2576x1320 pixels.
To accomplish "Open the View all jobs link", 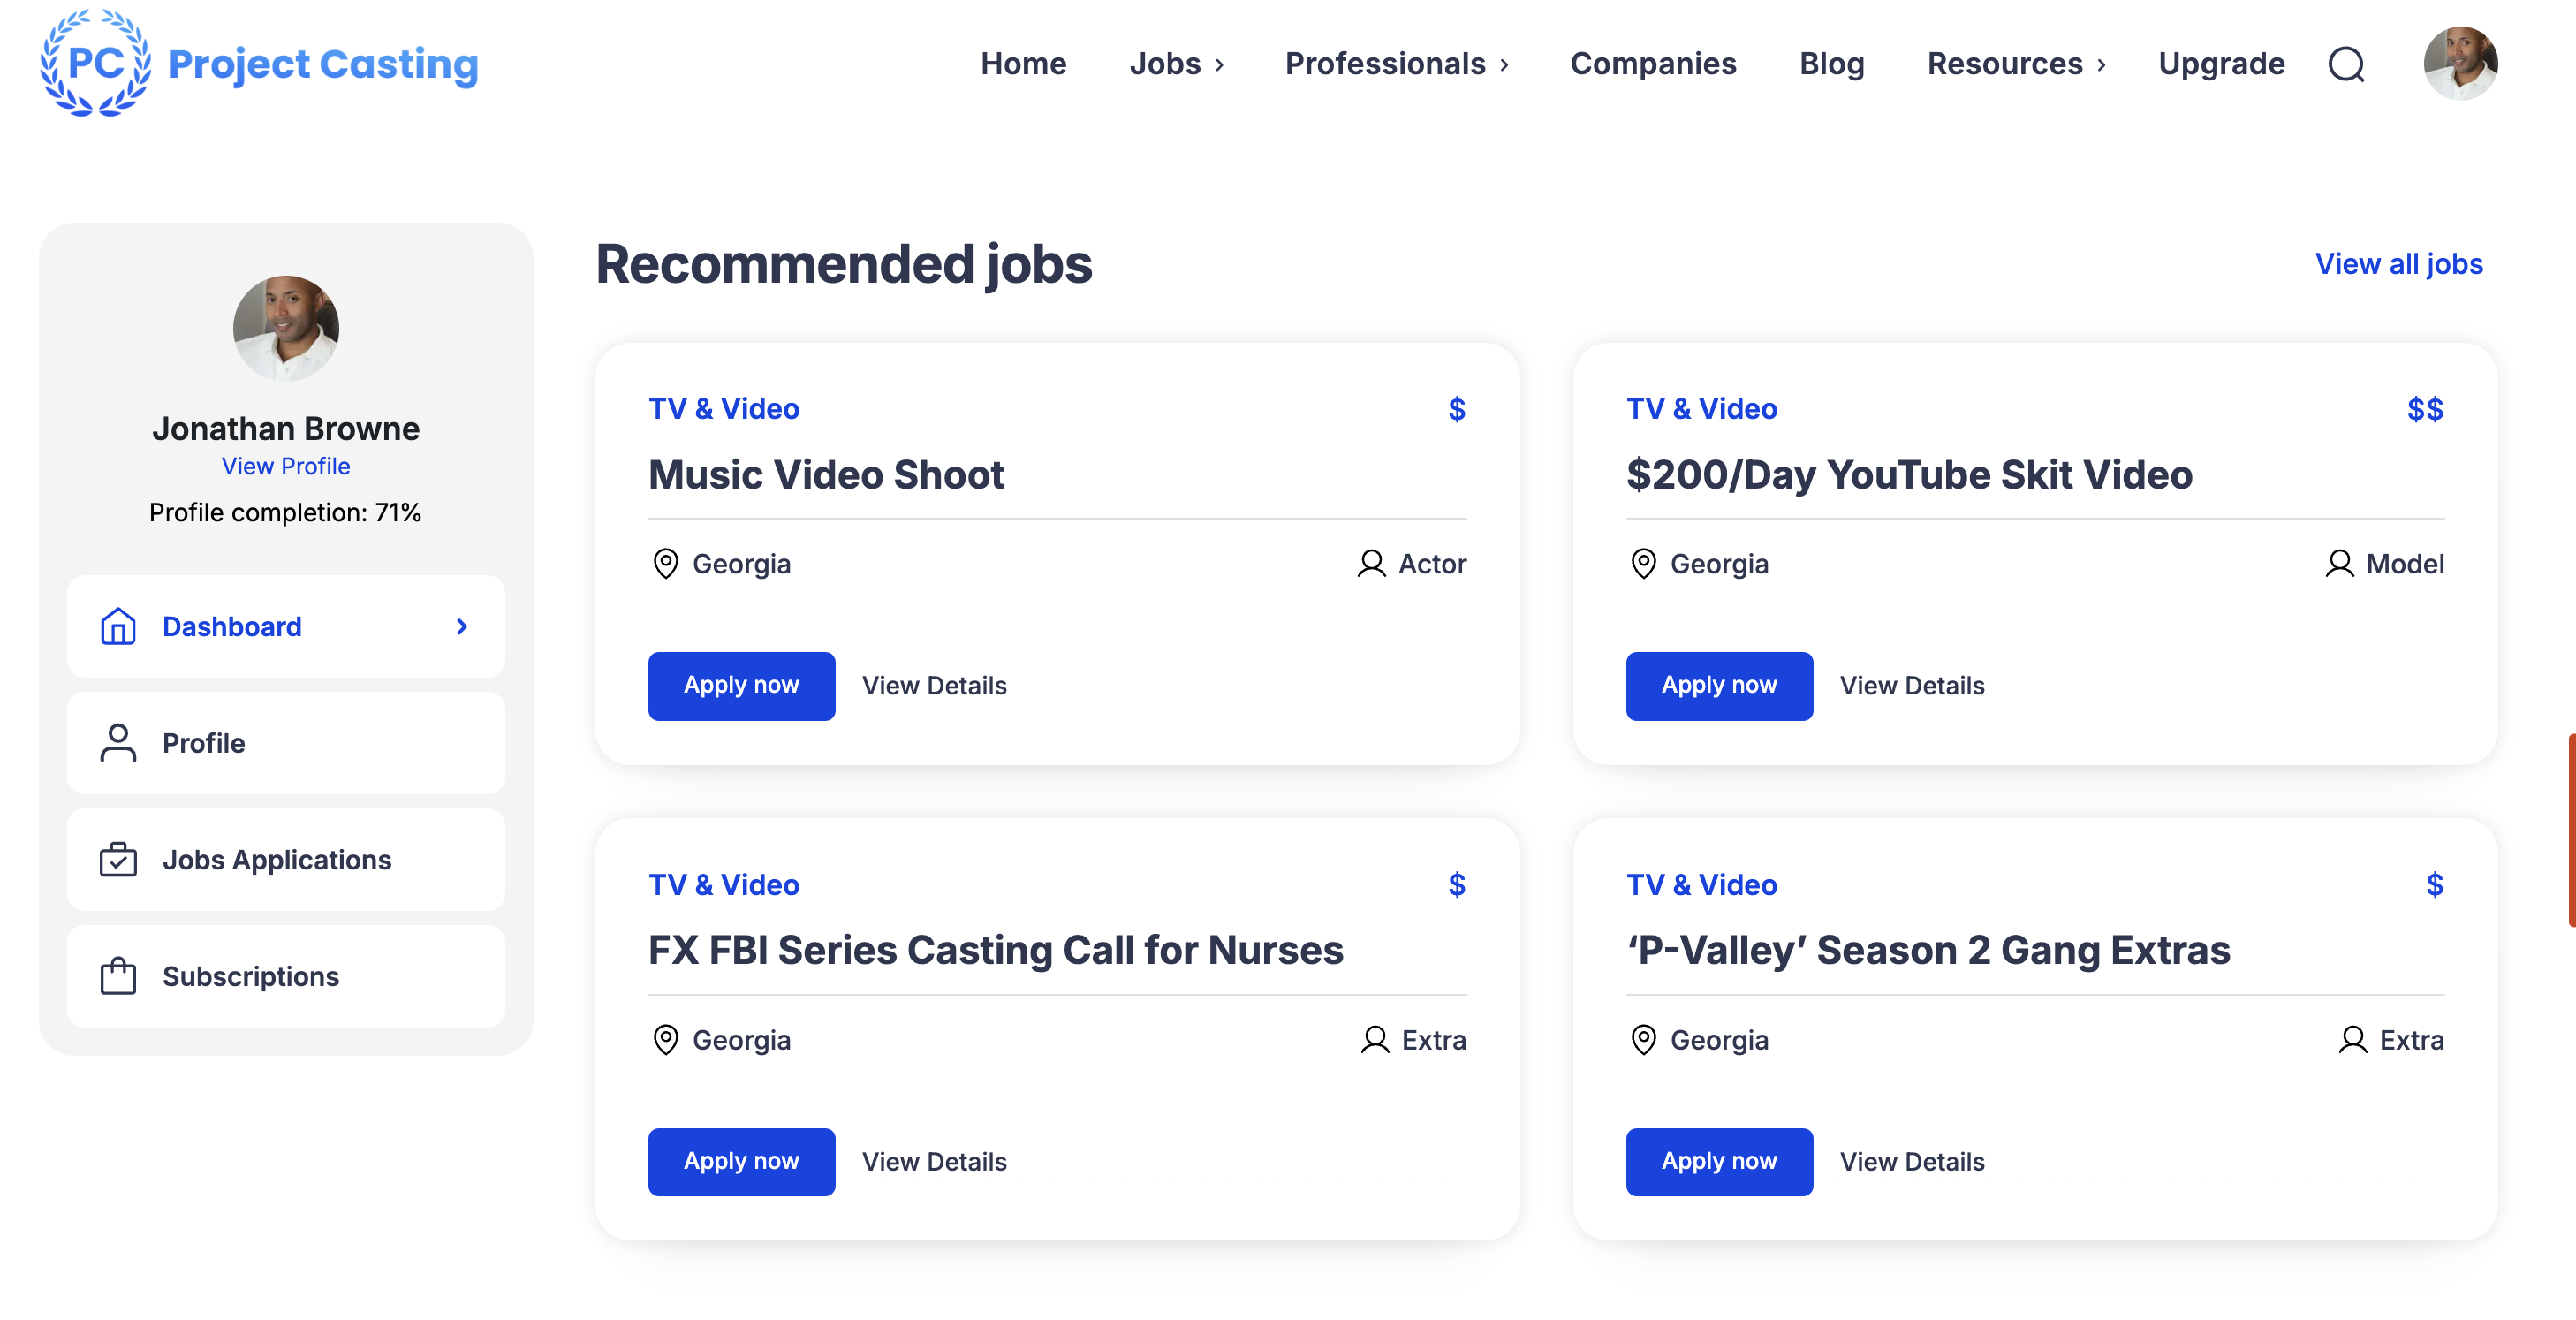I will [x=2398, y=264].
